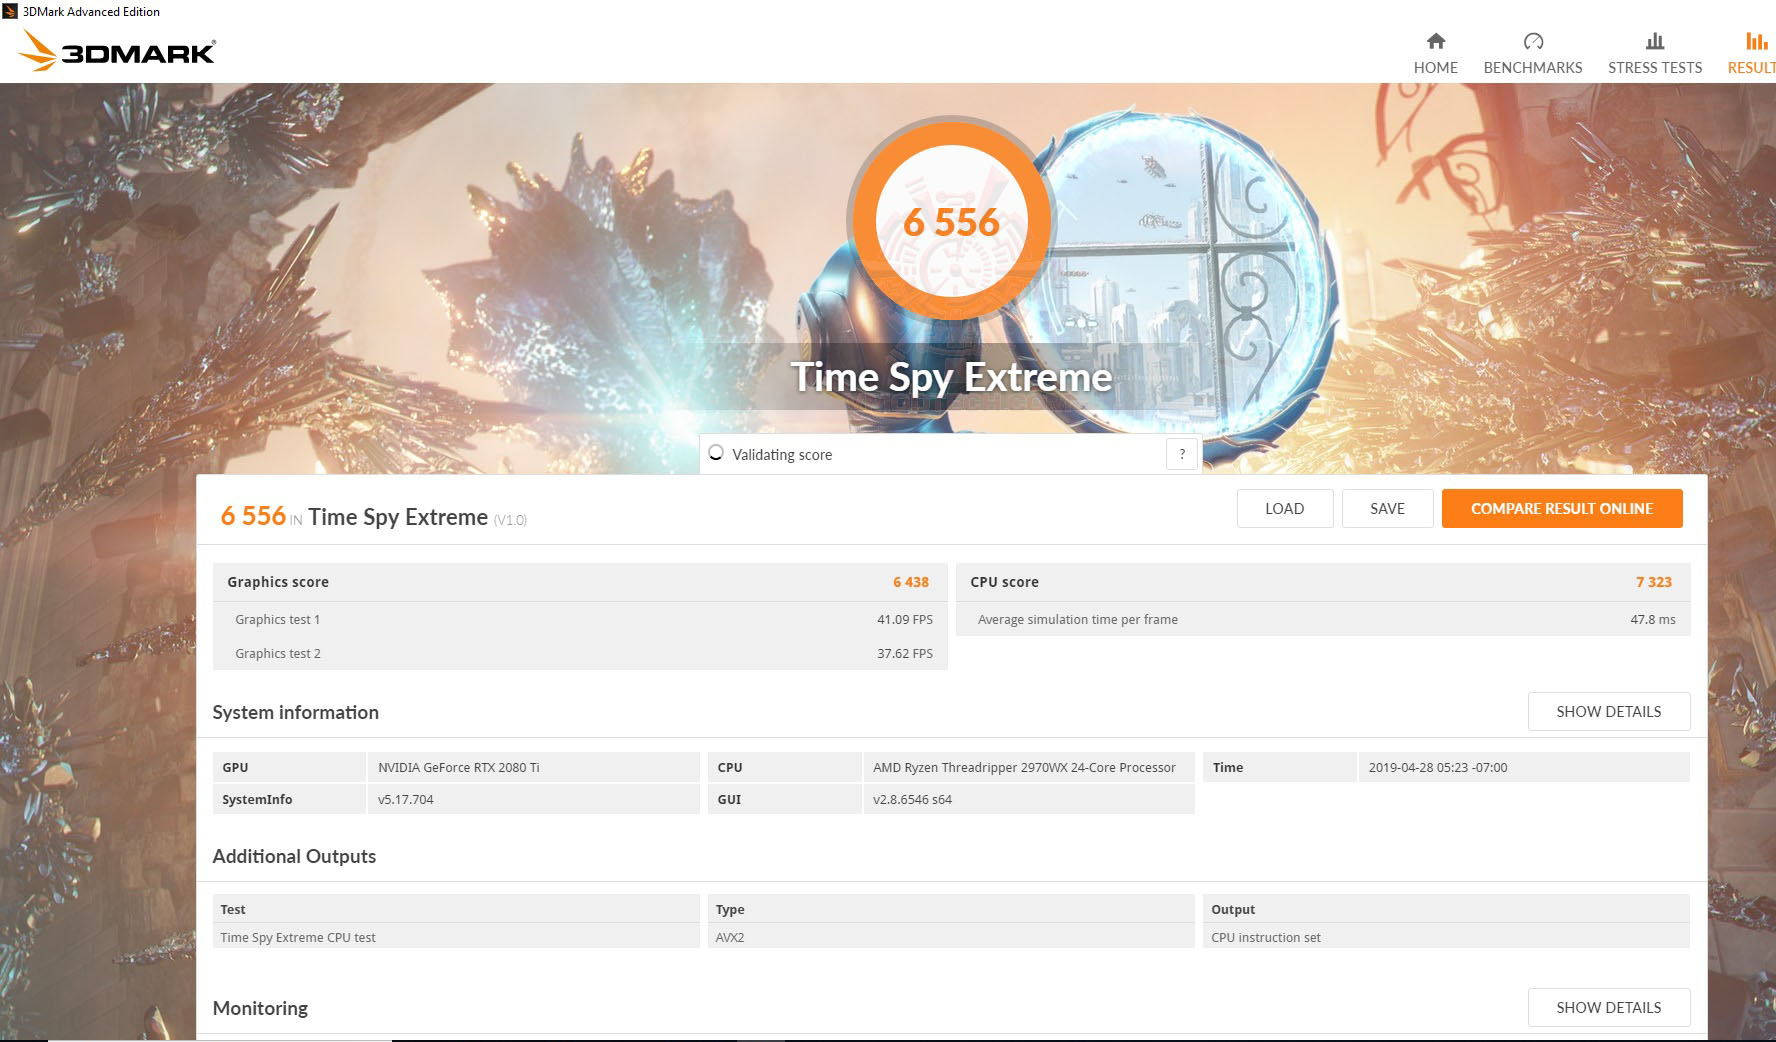Viewport: 1776px width, 1042px height.
Task: Click the Time Spy Extreme banner title
Action: pos(951,377)
